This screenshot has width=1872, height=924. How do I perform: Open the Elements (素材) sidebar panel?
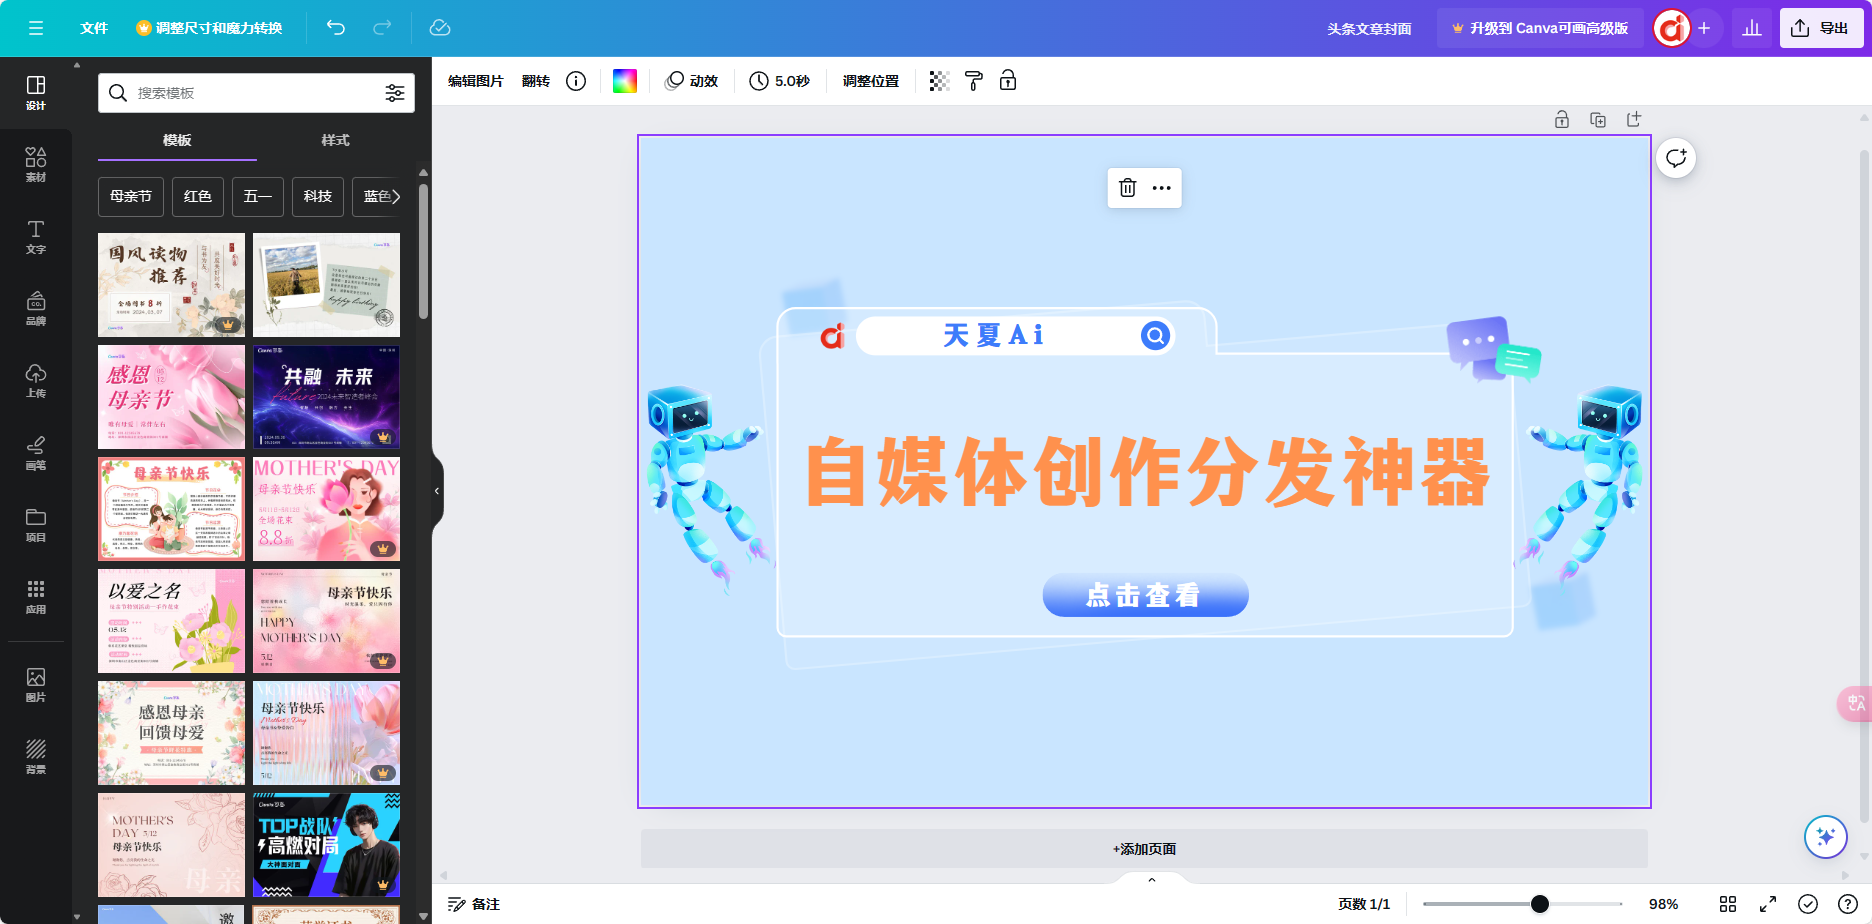tap(36, 165)
